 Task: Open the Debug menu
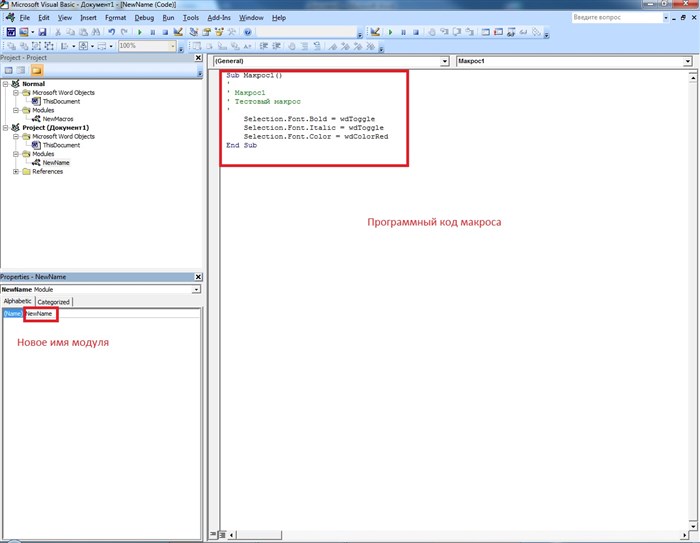(144, 18)
